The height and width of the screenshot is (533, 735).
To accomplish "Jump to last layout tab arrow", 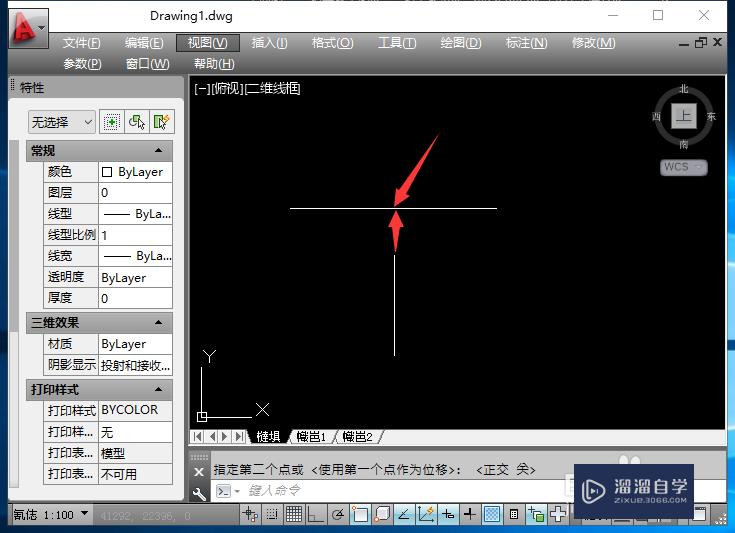I will (240, 437).
